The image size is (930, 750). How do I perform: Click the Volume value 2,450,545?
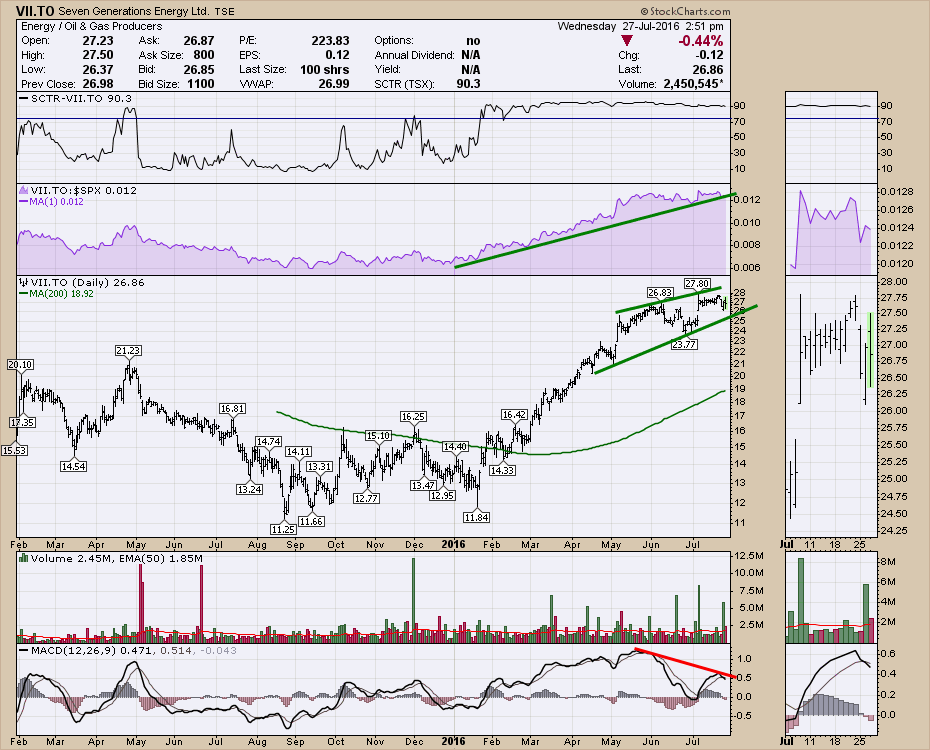691,84
